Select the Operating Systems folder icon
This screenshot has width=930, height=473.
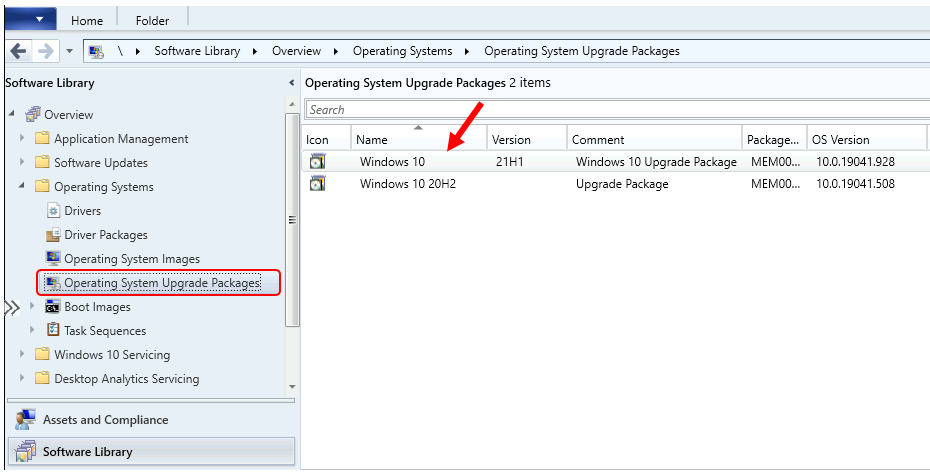tap(42, 186)
